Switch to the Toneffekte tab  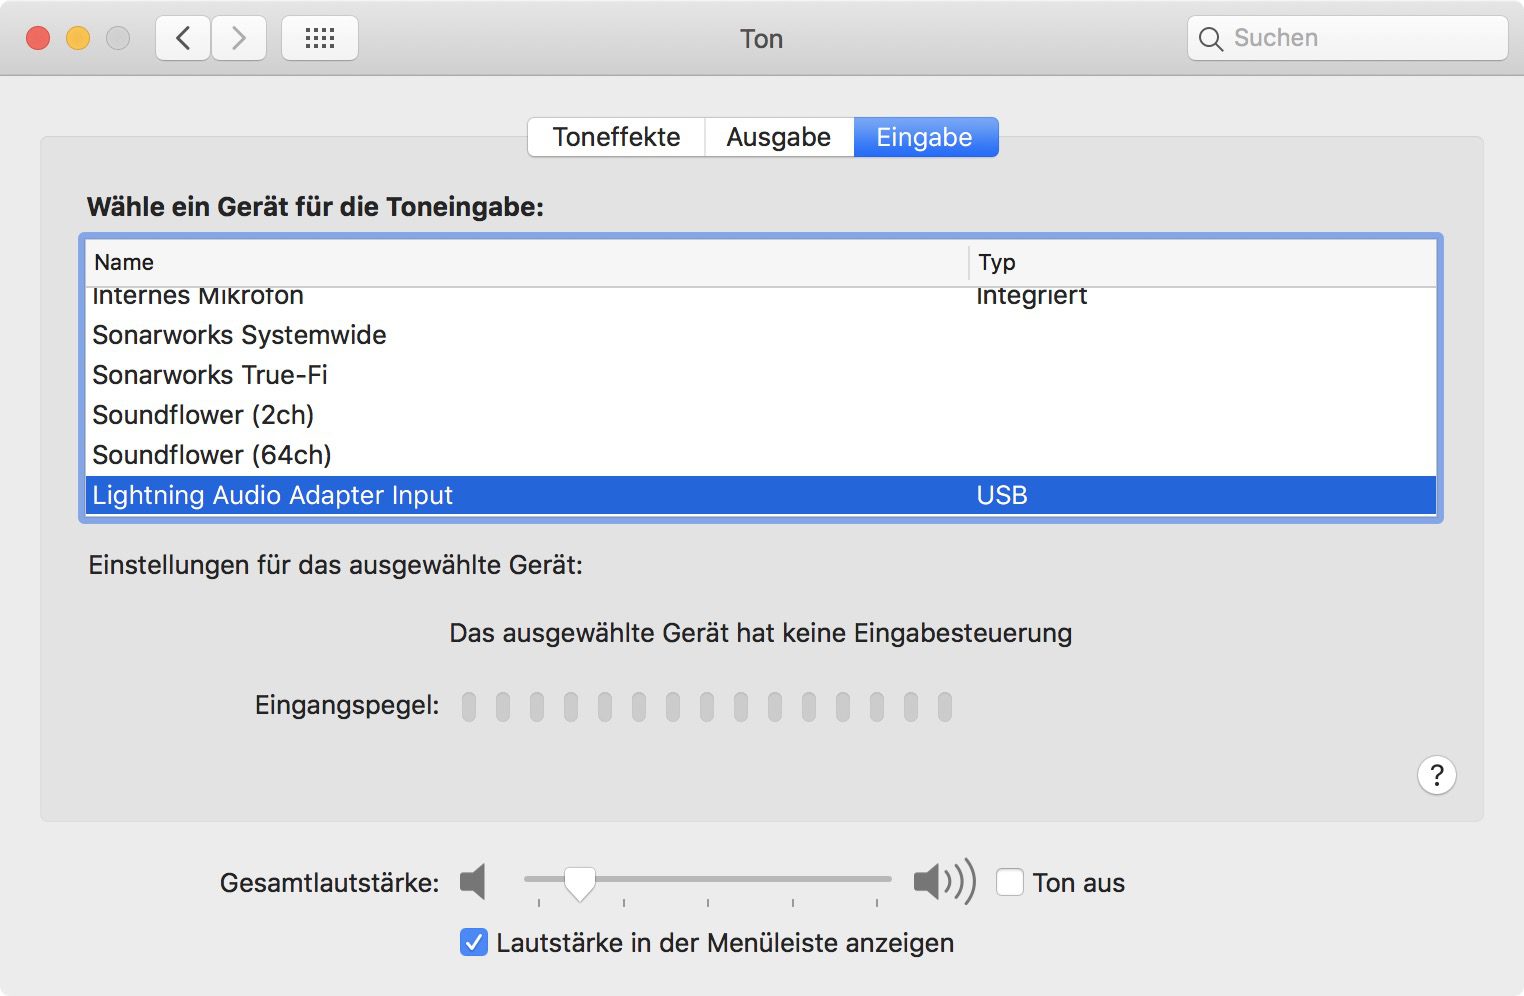616,137
